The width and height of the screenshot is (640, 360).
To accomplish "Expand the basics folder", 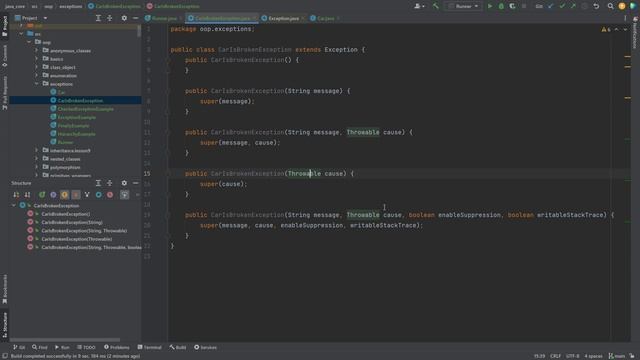I will click(36, 59).
